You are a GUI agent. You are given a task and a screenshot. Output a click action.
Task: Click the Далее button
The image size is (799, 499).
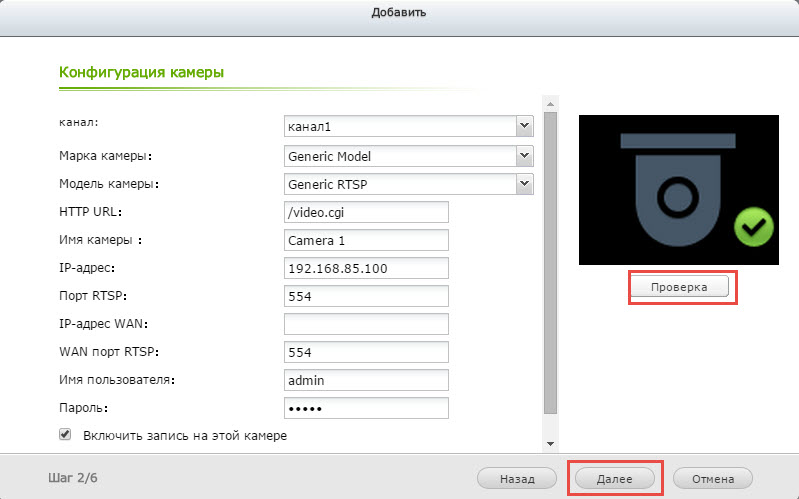click(615, 479)
